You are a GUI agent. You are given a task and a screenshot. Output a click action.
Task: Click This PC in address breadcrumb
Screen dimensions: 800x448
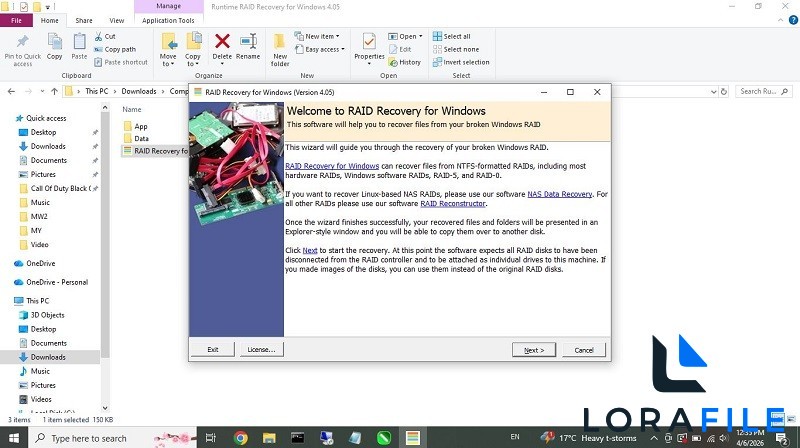(x=96, y=91)
